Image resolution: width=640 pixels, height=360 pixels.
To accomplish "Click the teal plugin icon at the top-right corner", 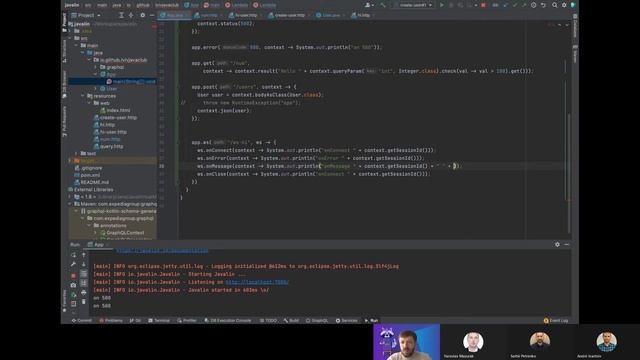I will tap(573, 5).
